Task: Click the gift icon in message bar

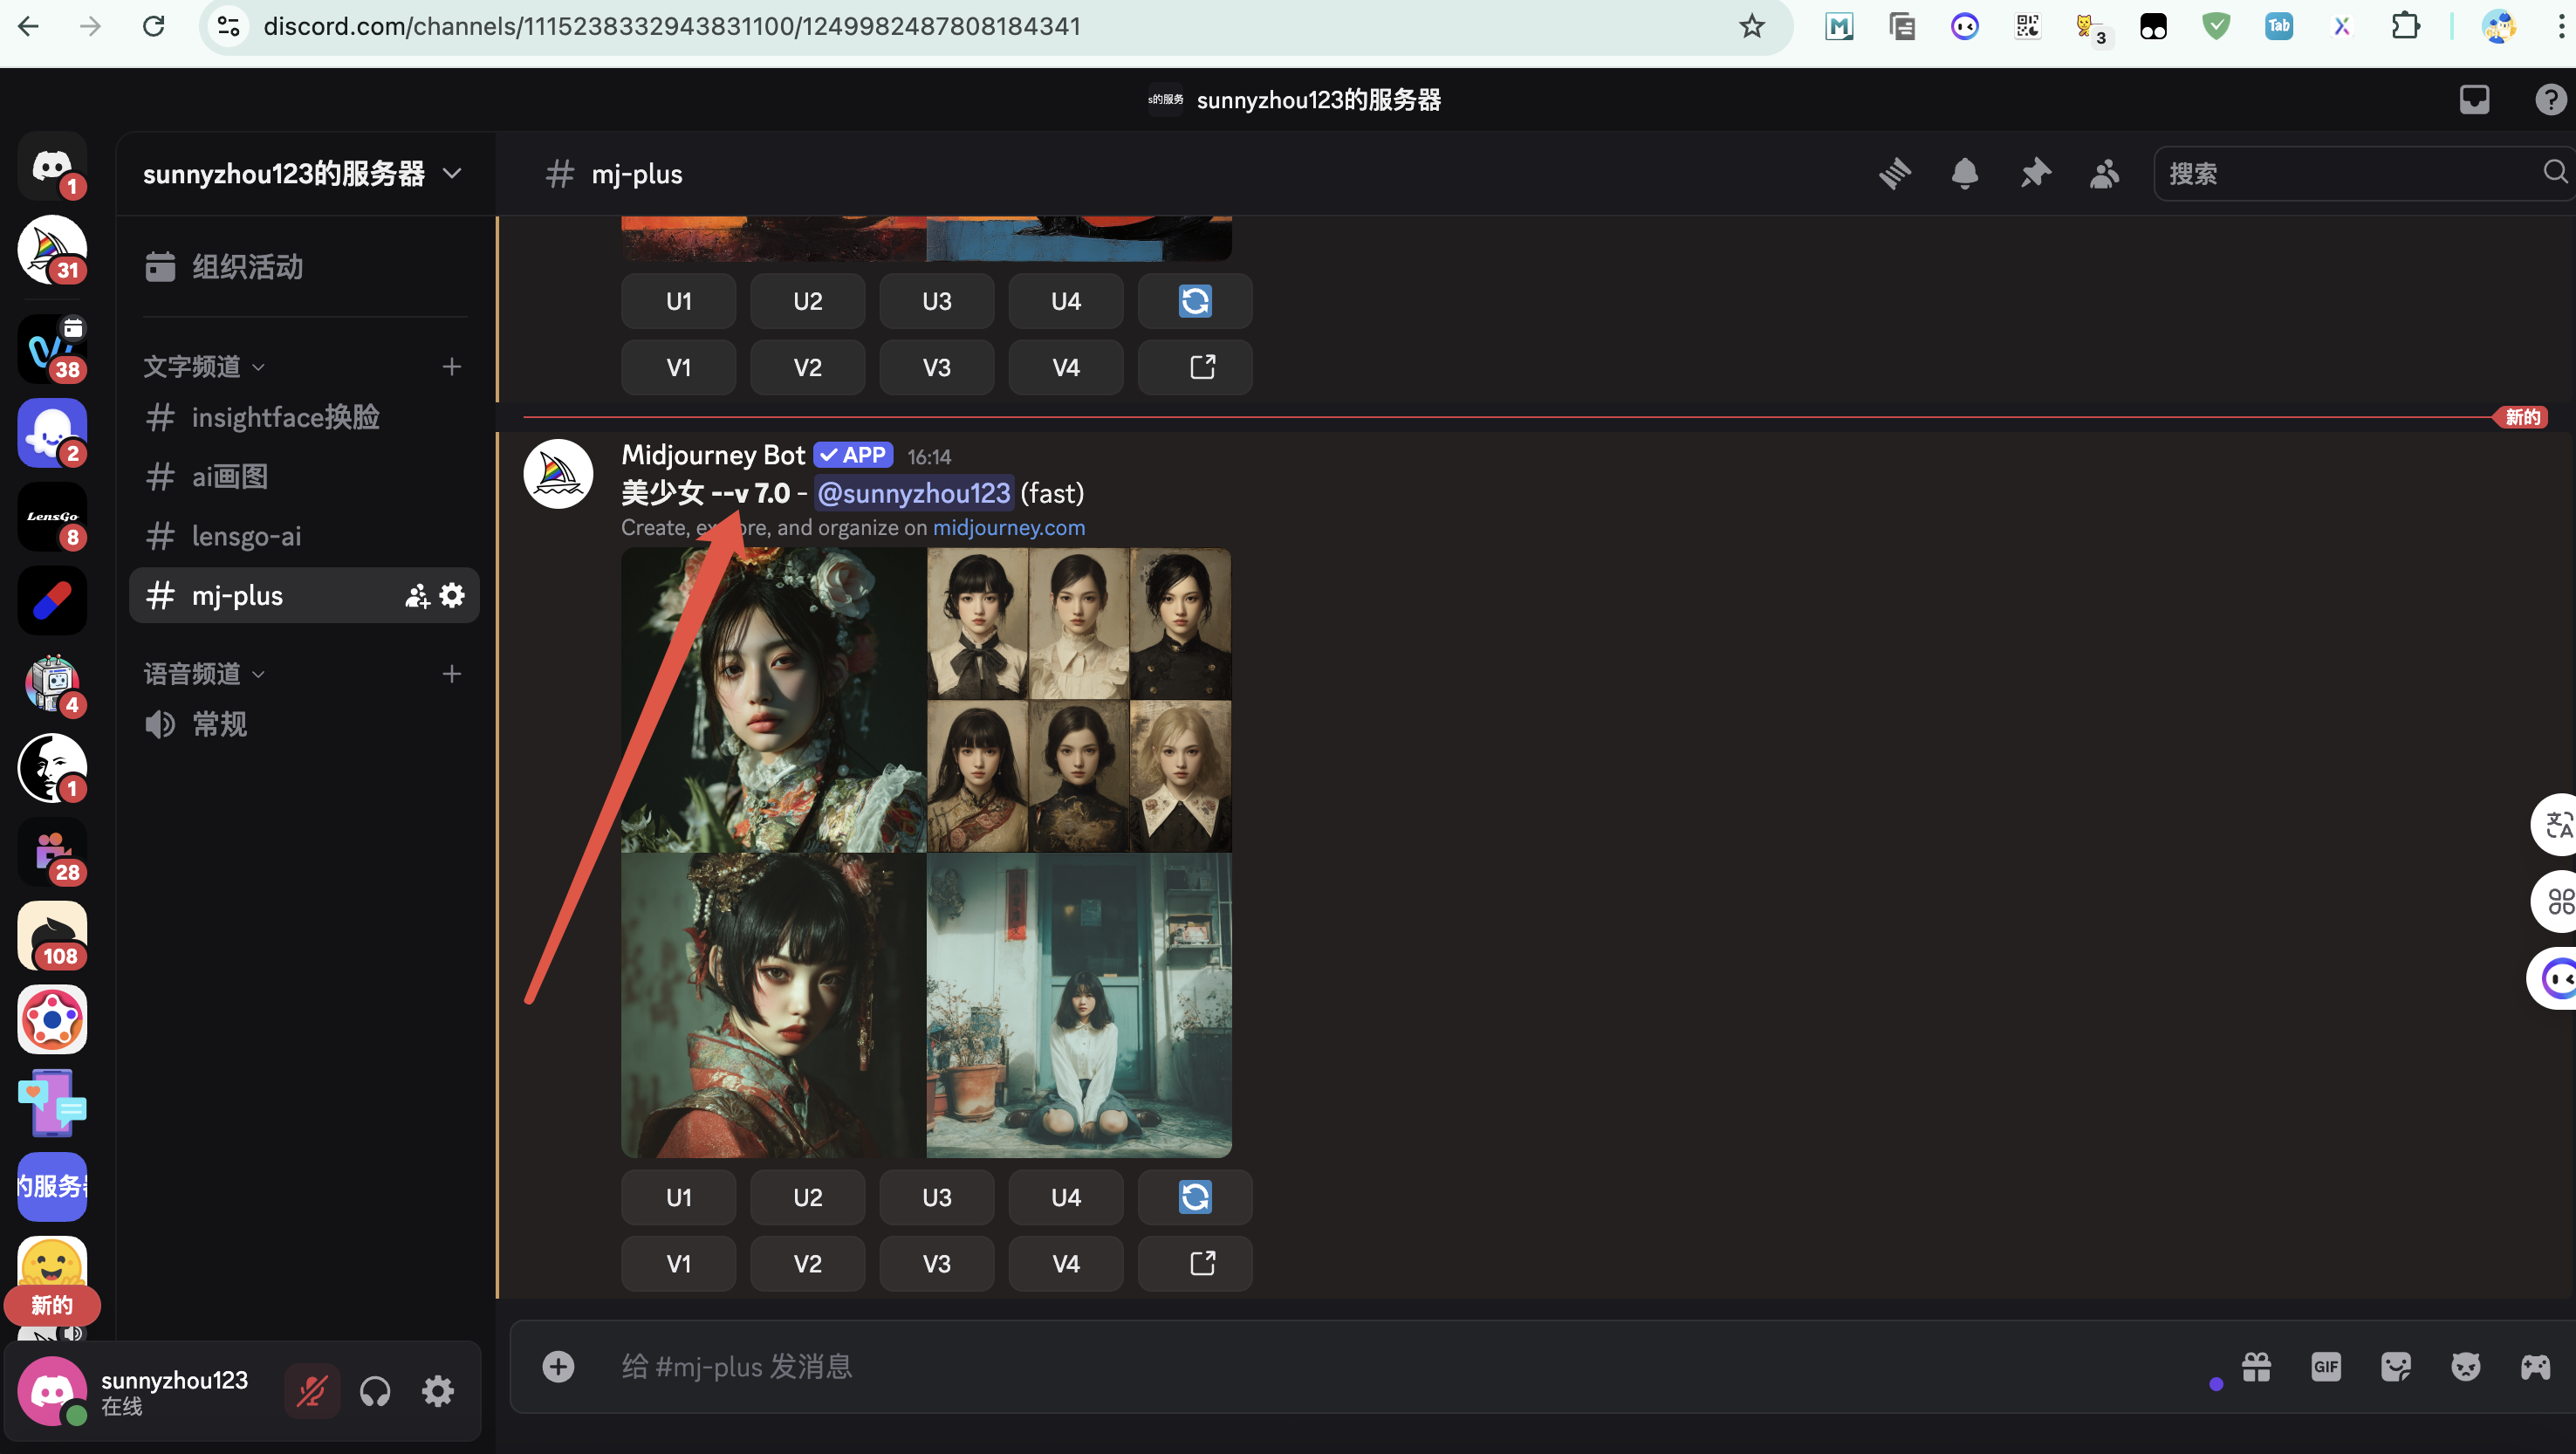Action: (2256, 1366)
